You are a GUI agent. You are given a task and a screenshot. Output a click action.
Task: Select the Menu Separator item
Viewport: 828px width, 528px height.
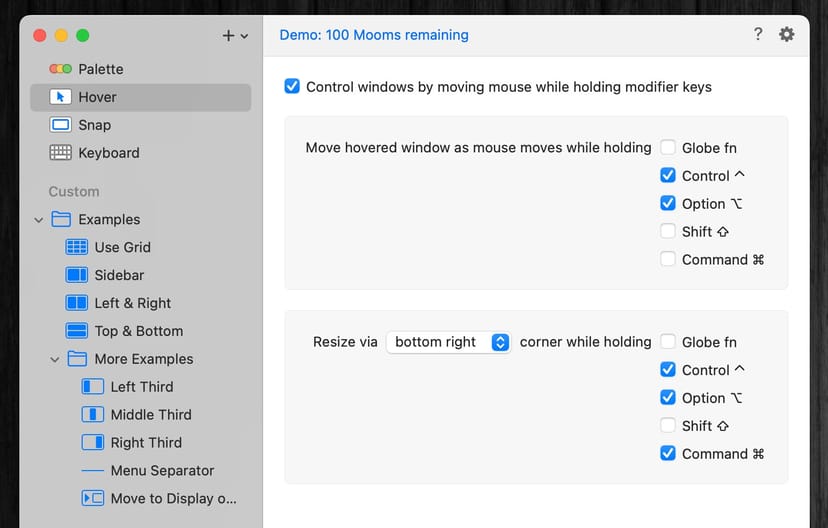[x=162, y=471]
